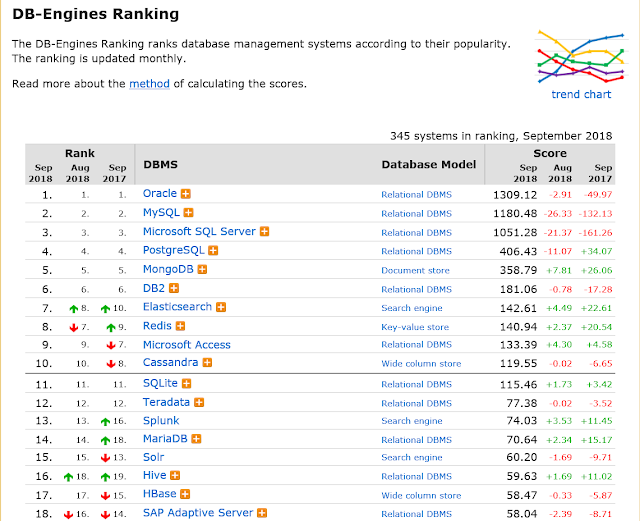Open the Redis link
The width and height of the screenshot is (640, 521).
coord(157,326)
